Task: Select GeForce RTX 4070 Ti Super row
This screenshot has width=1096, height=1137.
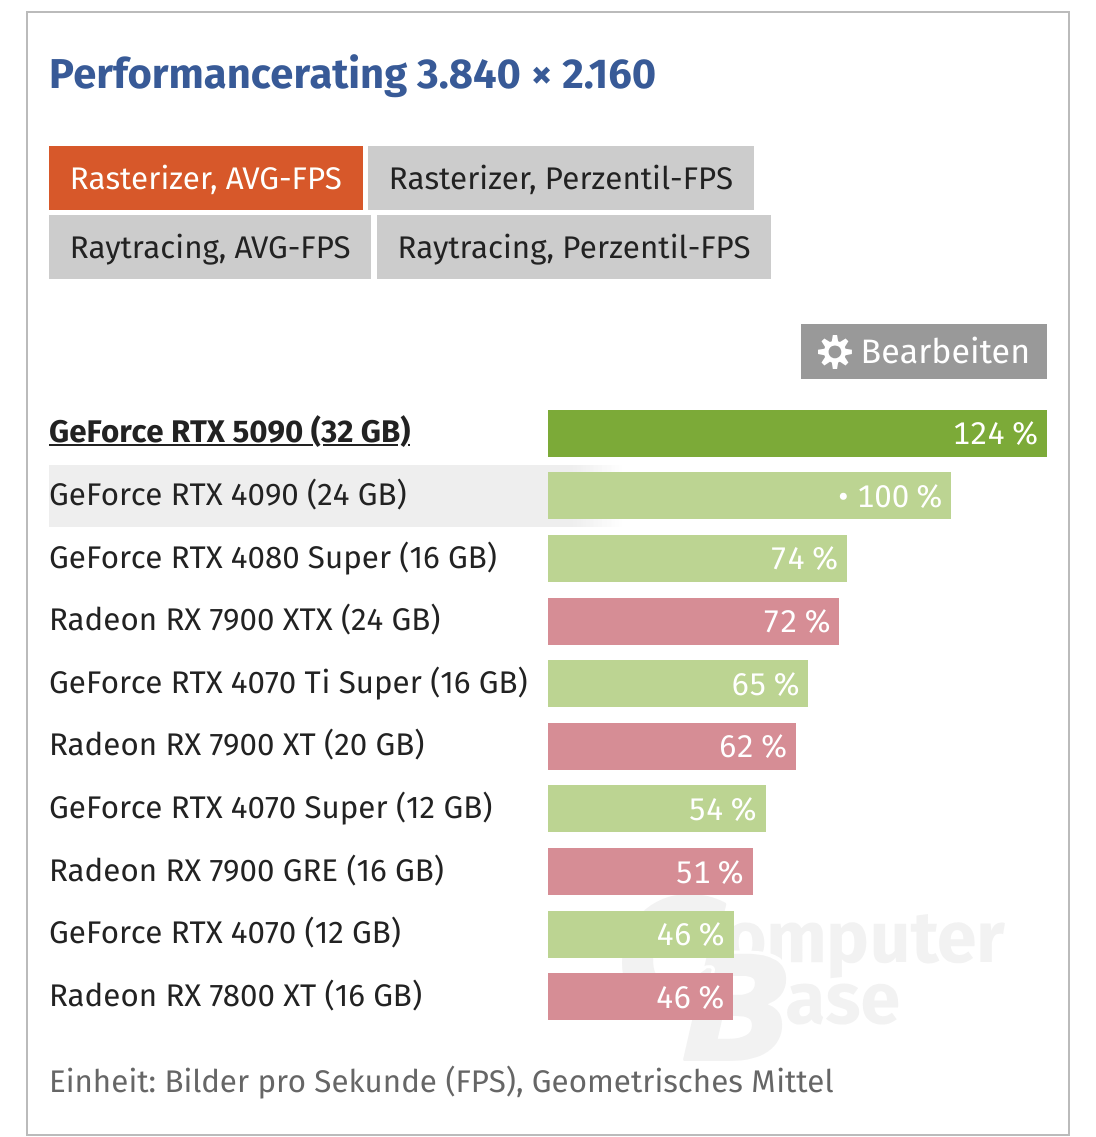Action: click(288, 682)
